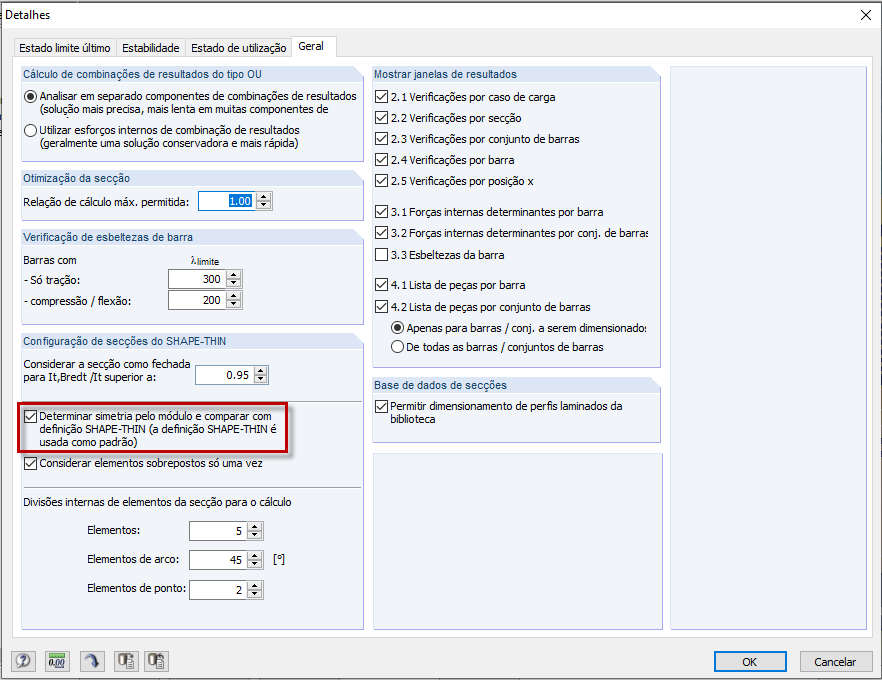Adjust the spinner next to the 1.00 ratio field
Image resolution: width=882 pixels, height=680 pixels.
point(264,201)
